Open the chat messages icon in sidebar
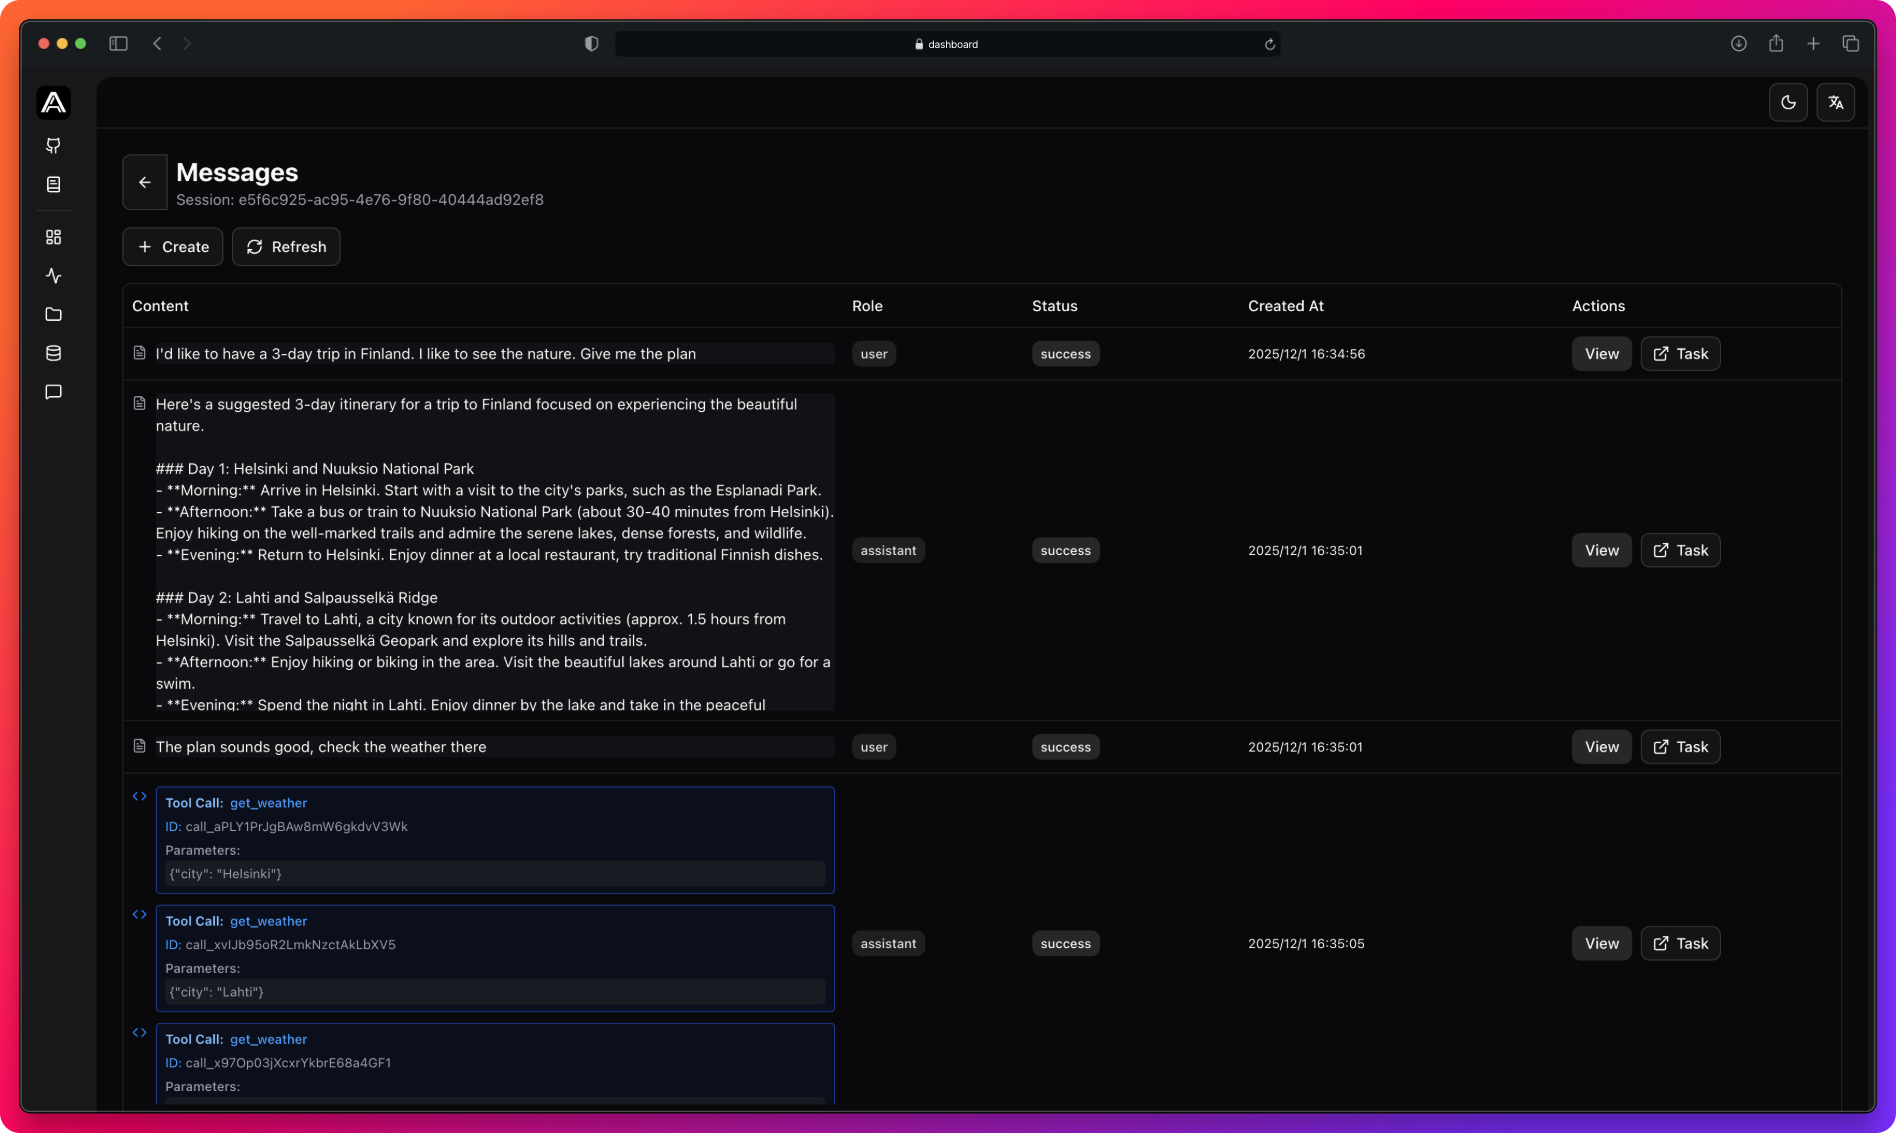Image resolution: width=1896 pixels, height=1133 pixels. pyautogui.click(x=54, y=391)
